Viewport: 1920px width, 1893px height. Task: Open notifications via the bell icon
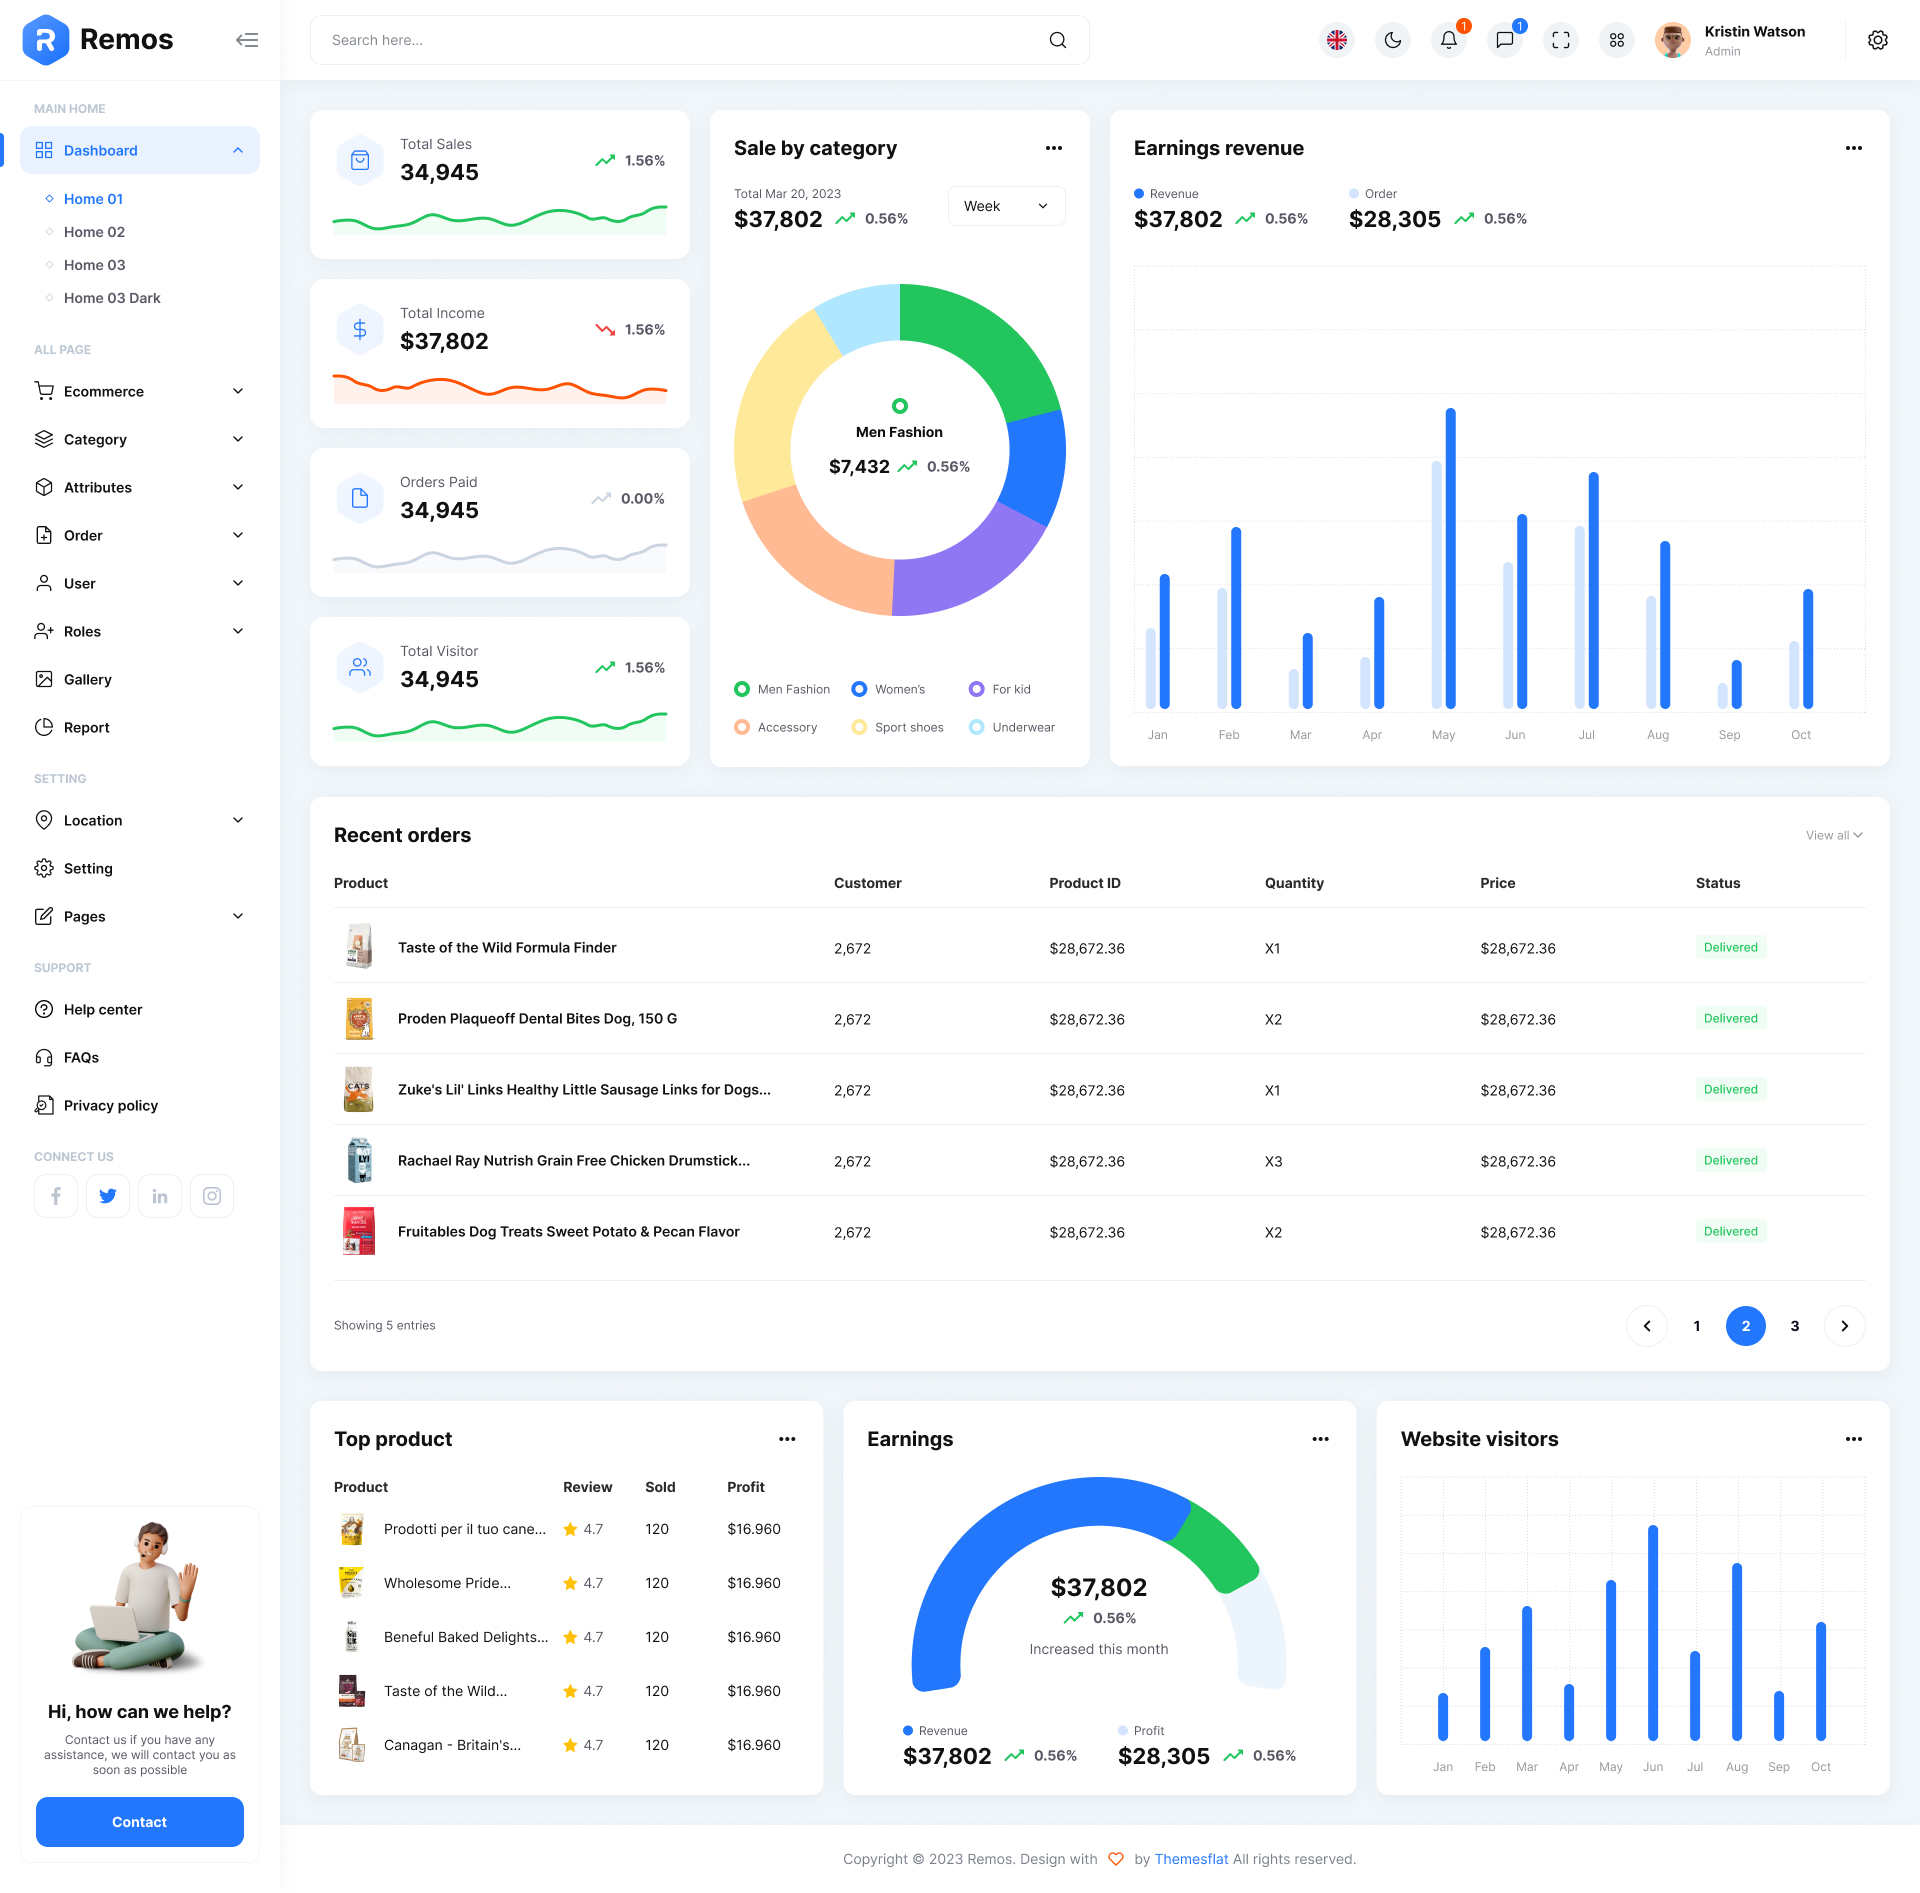[x=1448, y=40]
